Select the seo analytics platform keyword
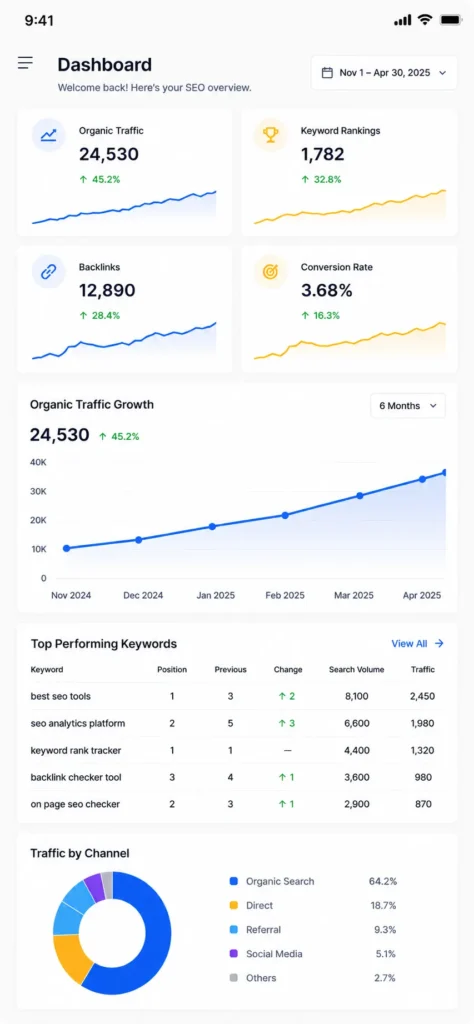Viewport: 474px width, 1024px height. point(78,724)
